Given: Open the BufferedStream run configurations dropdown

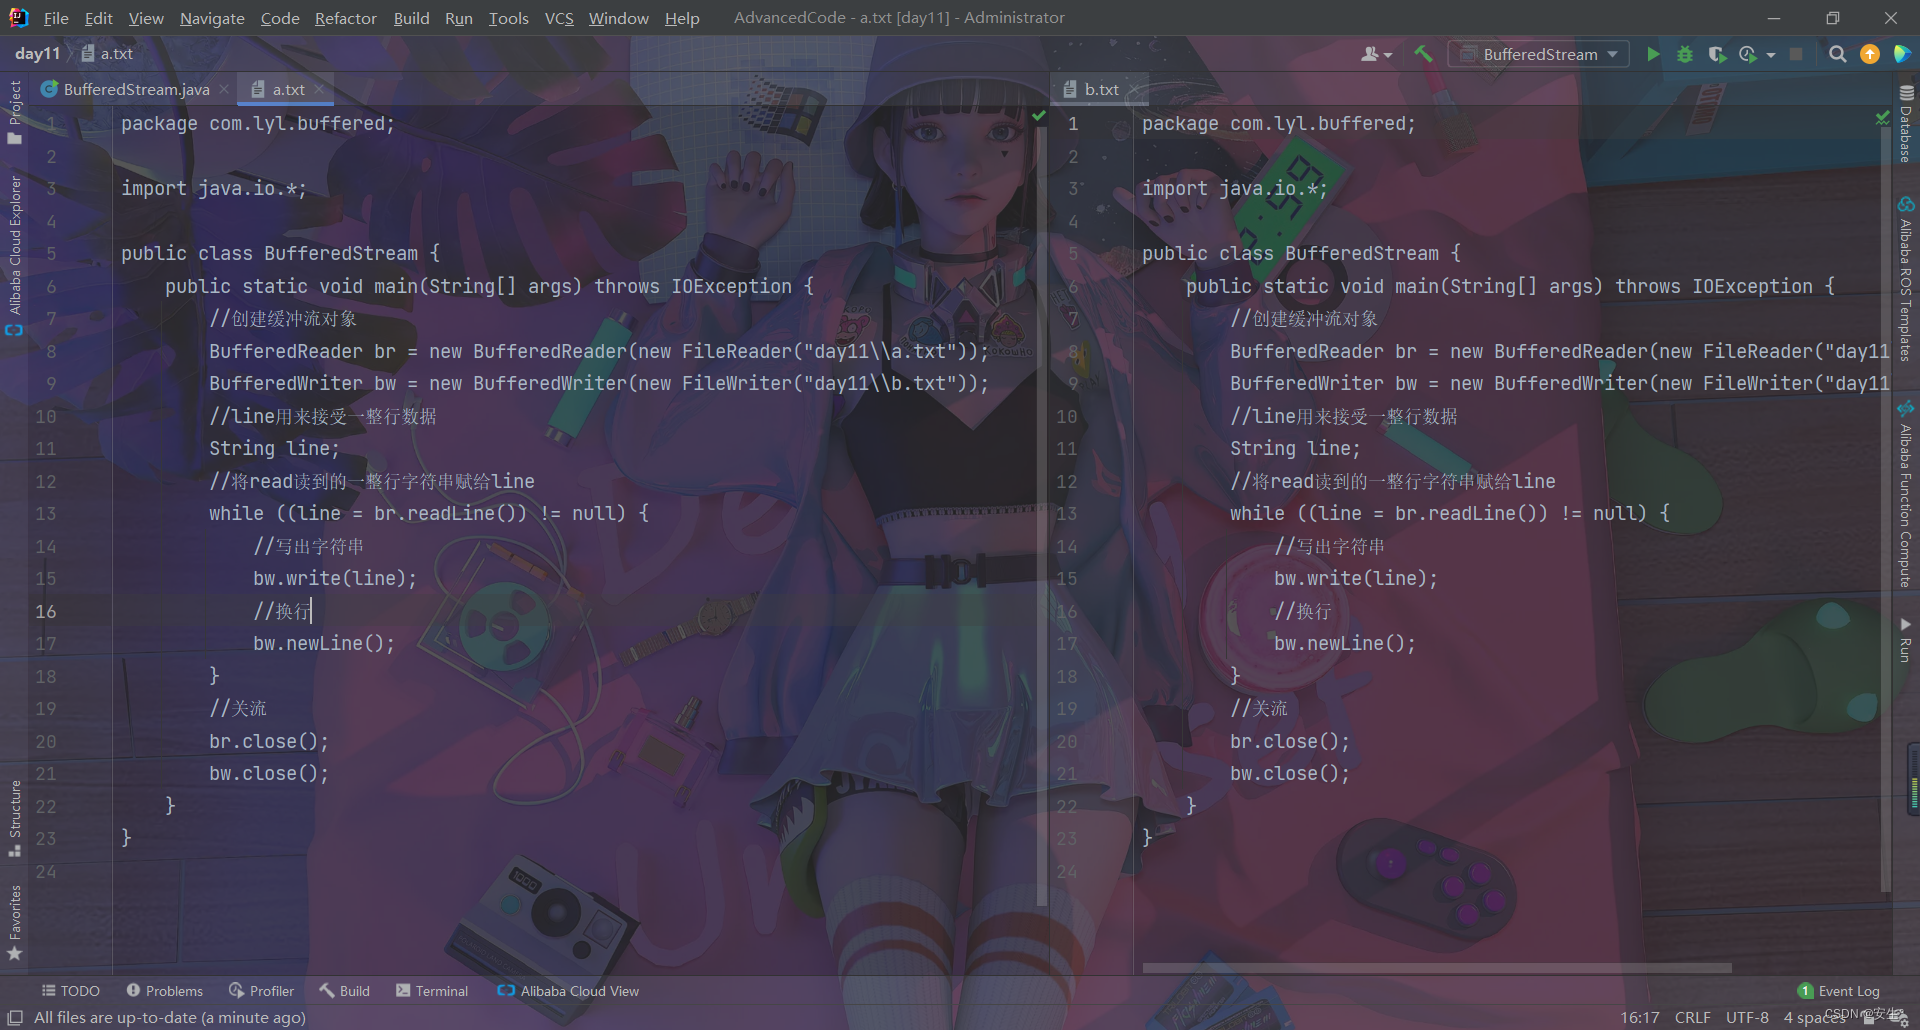Looking at the screenshot, I should [x=1537, y=53].
